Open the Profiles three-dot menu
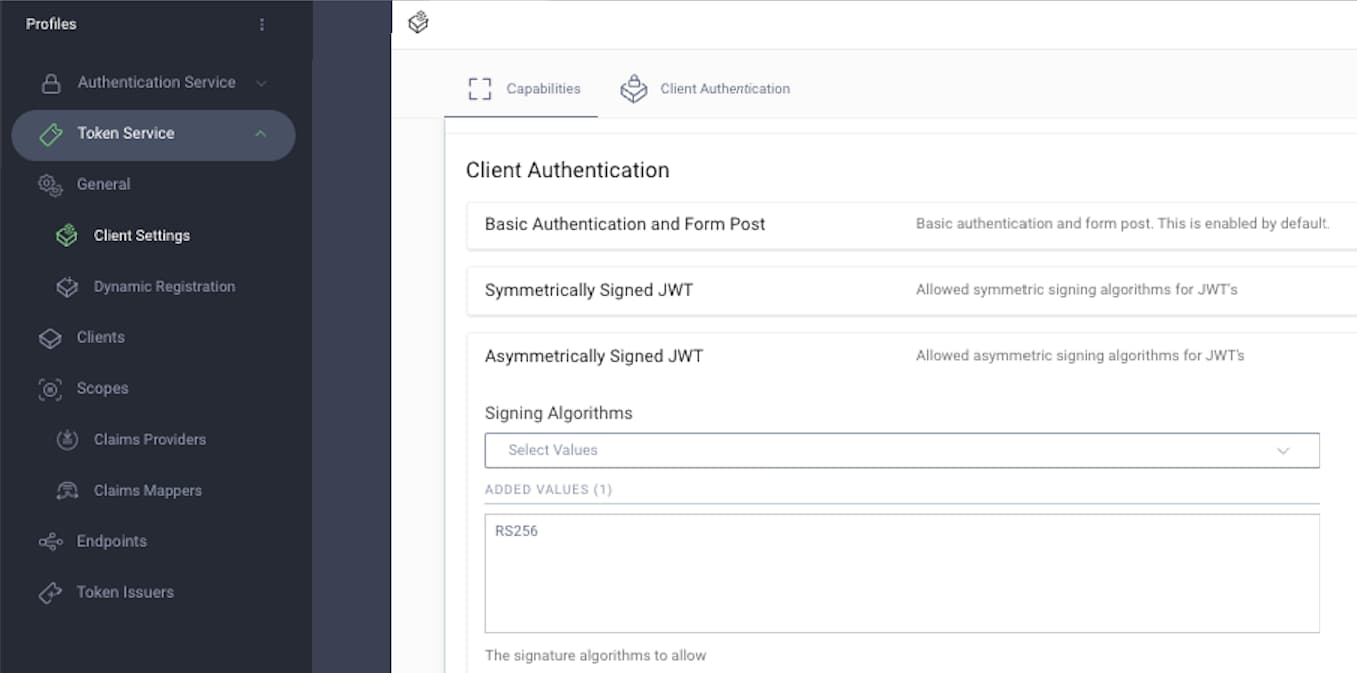The image size is (1357, 673). tap(262, 24)
